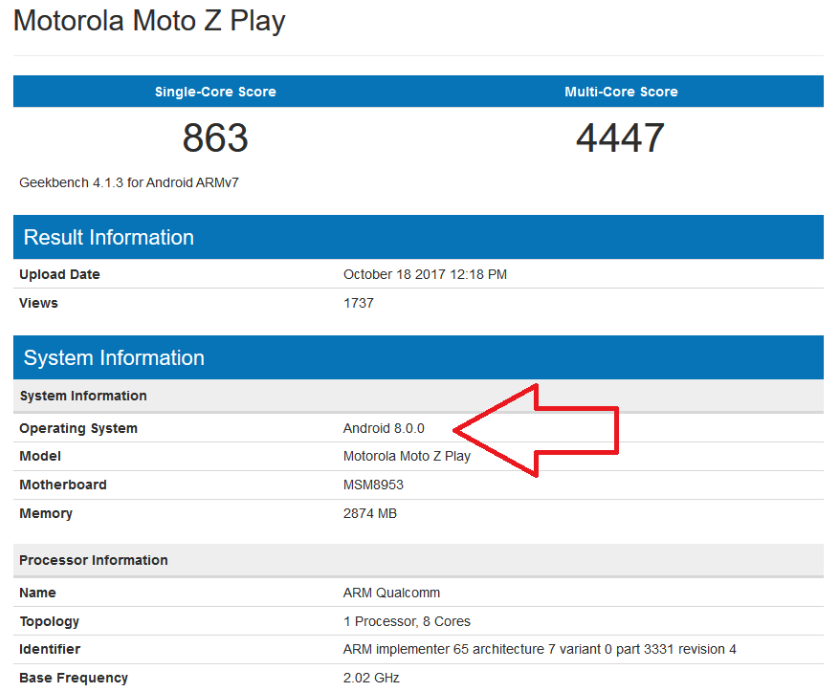Viewport: 833px width, 689px height.
Task: Click the Result Information section header
Action: [419, 237]
